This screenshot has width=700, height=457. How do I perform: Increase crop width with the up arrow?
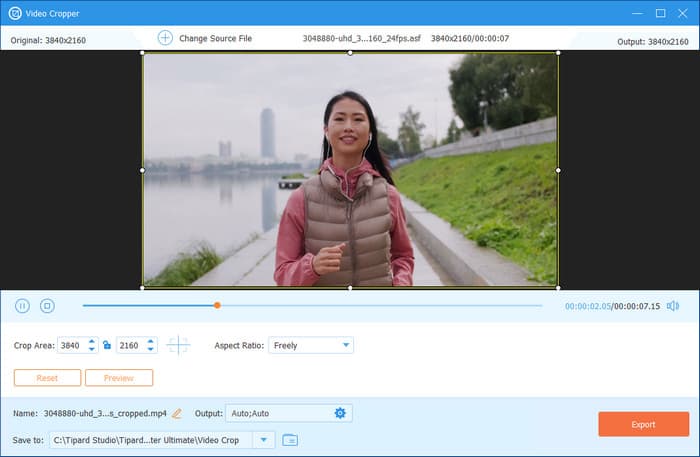point(92,341)
